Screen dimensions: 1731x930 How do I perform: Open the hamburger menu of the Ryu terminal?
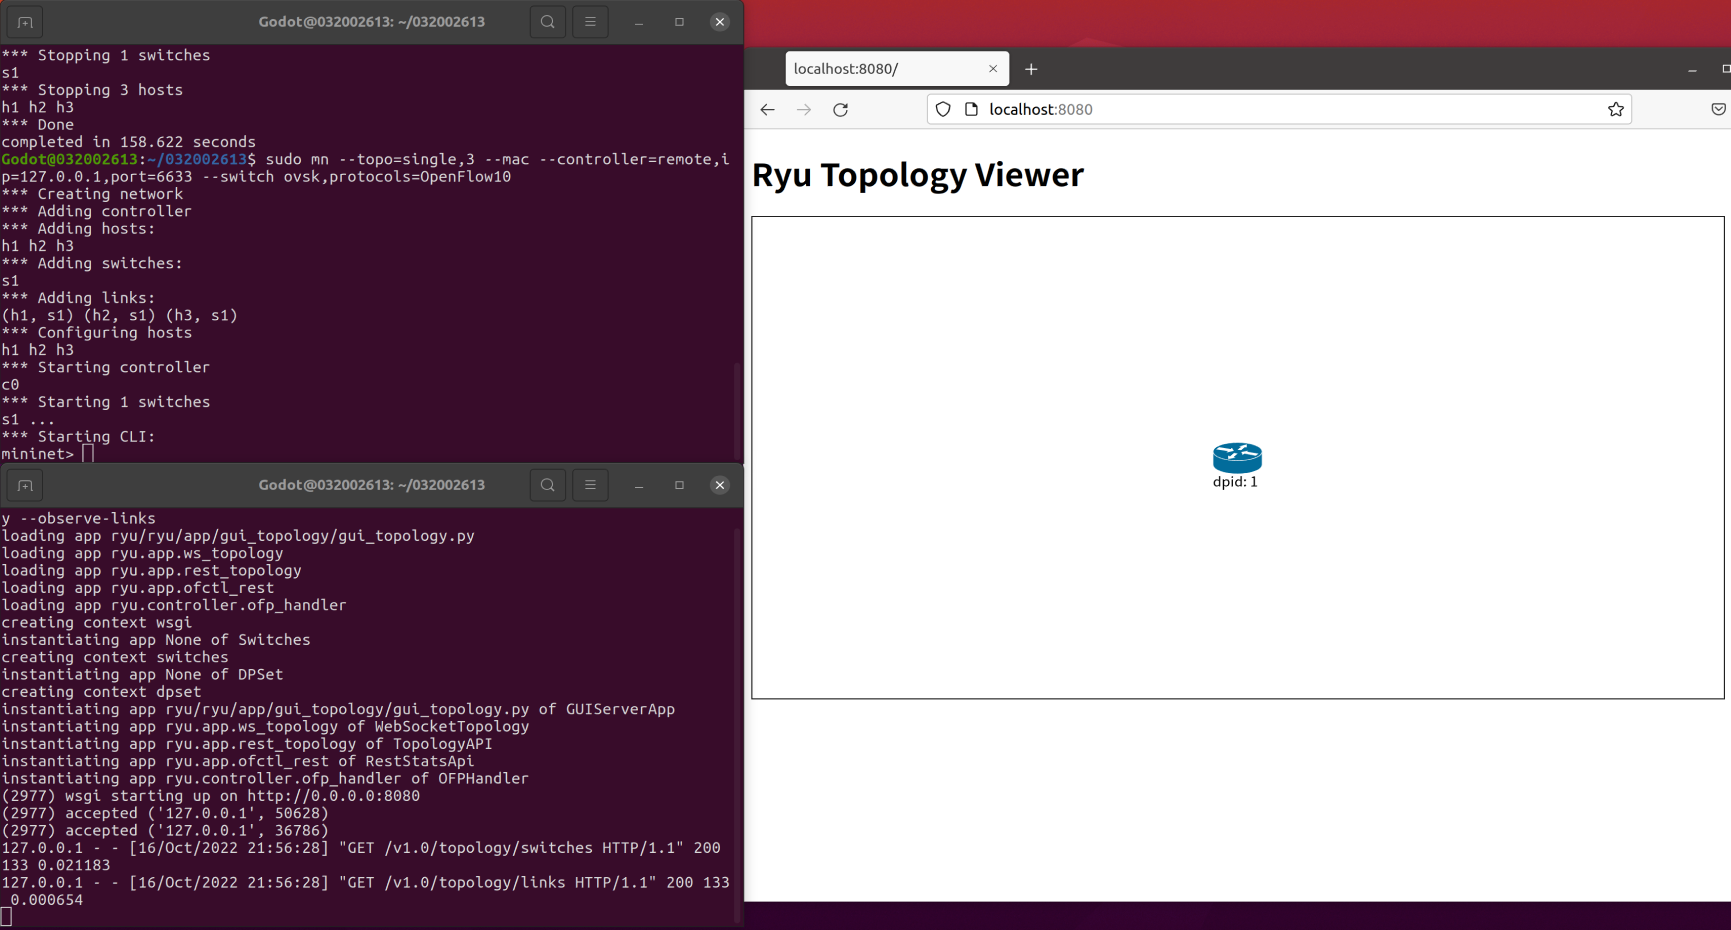click(590, 485)
